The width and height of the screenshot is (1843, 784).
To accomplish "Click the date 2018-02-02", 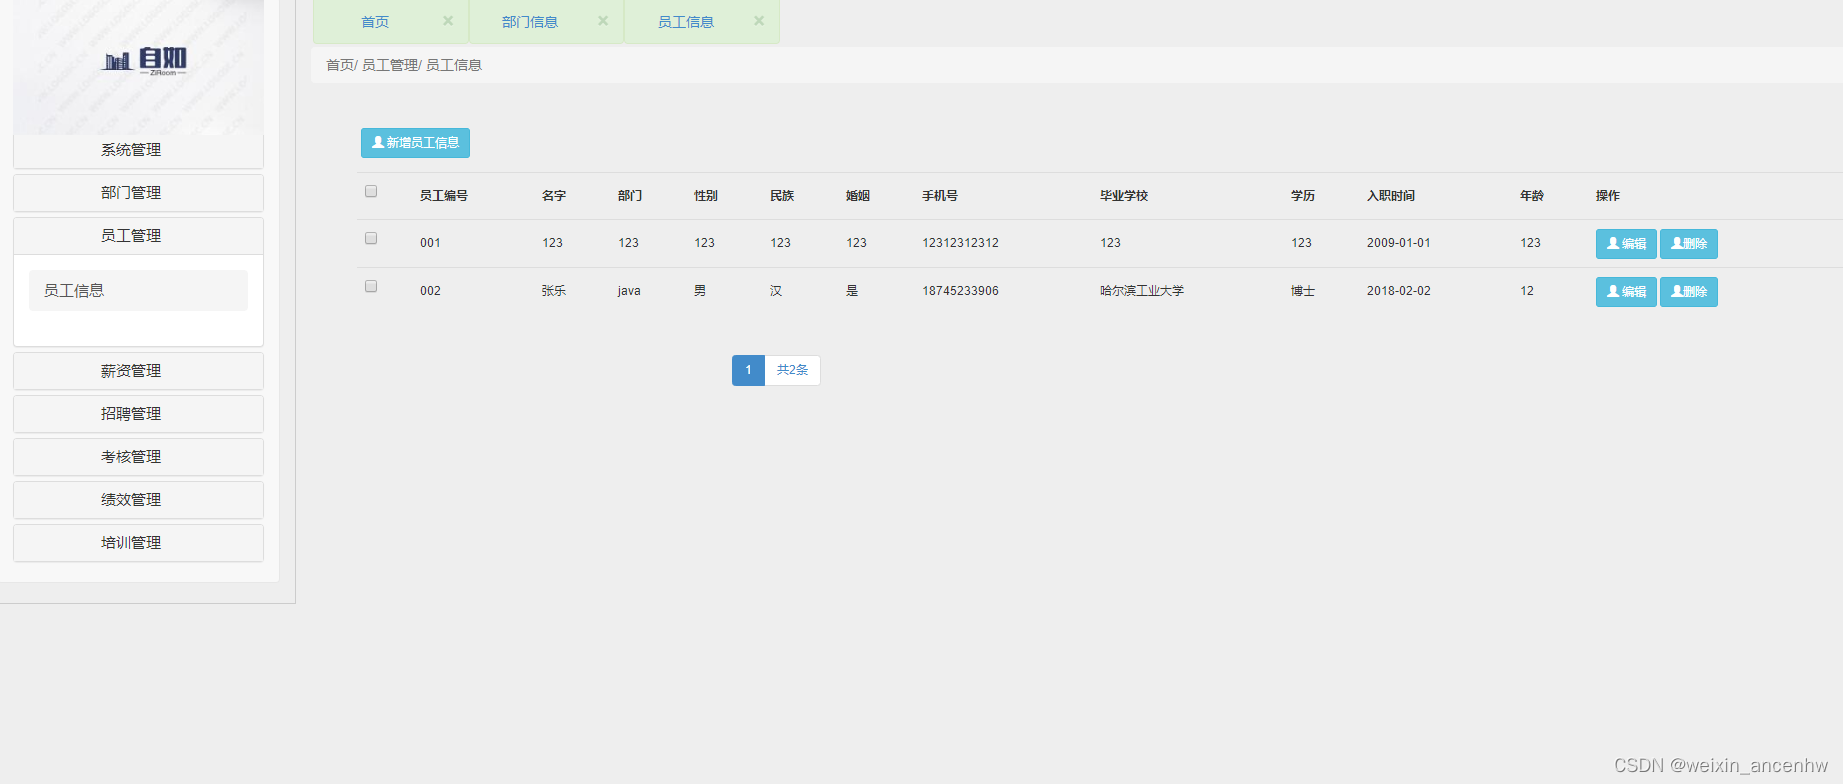I will pyautogui.click(x=1399, y=291).
